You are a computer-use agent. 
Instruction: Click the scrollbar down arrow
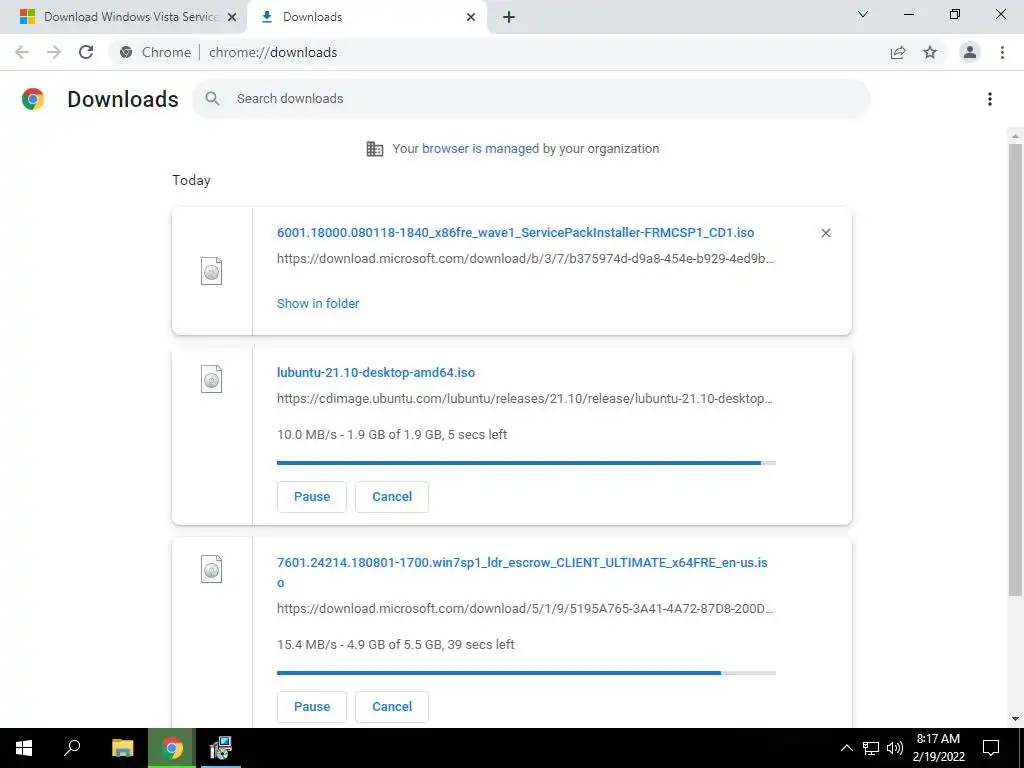pos(1015,720)
